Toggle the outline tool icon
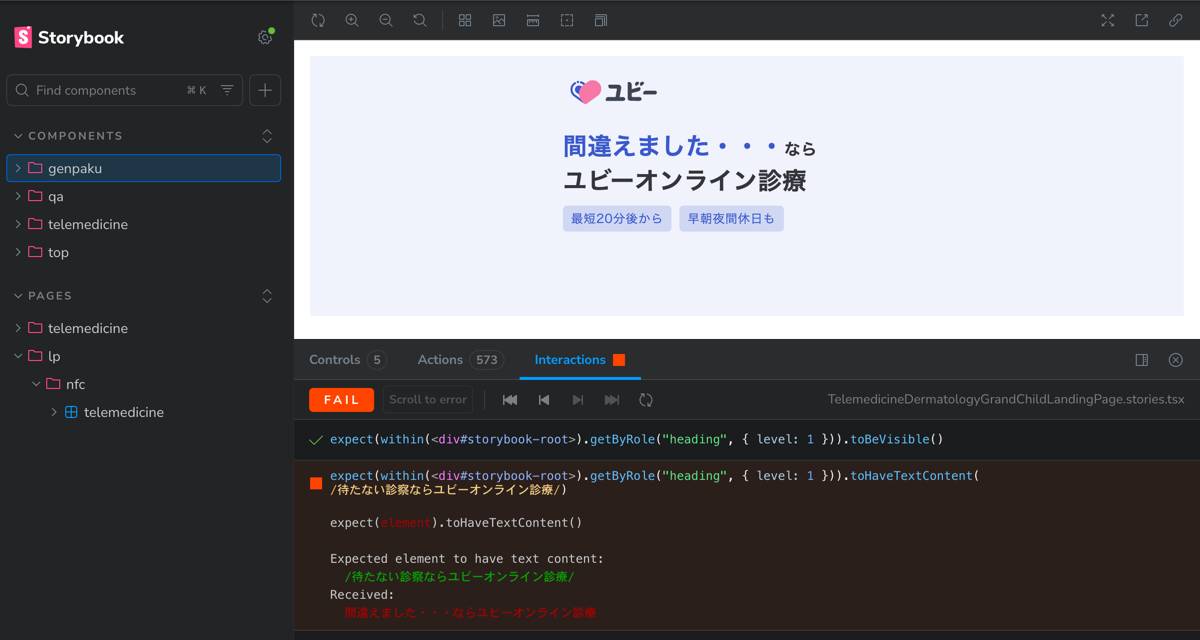 567,20
